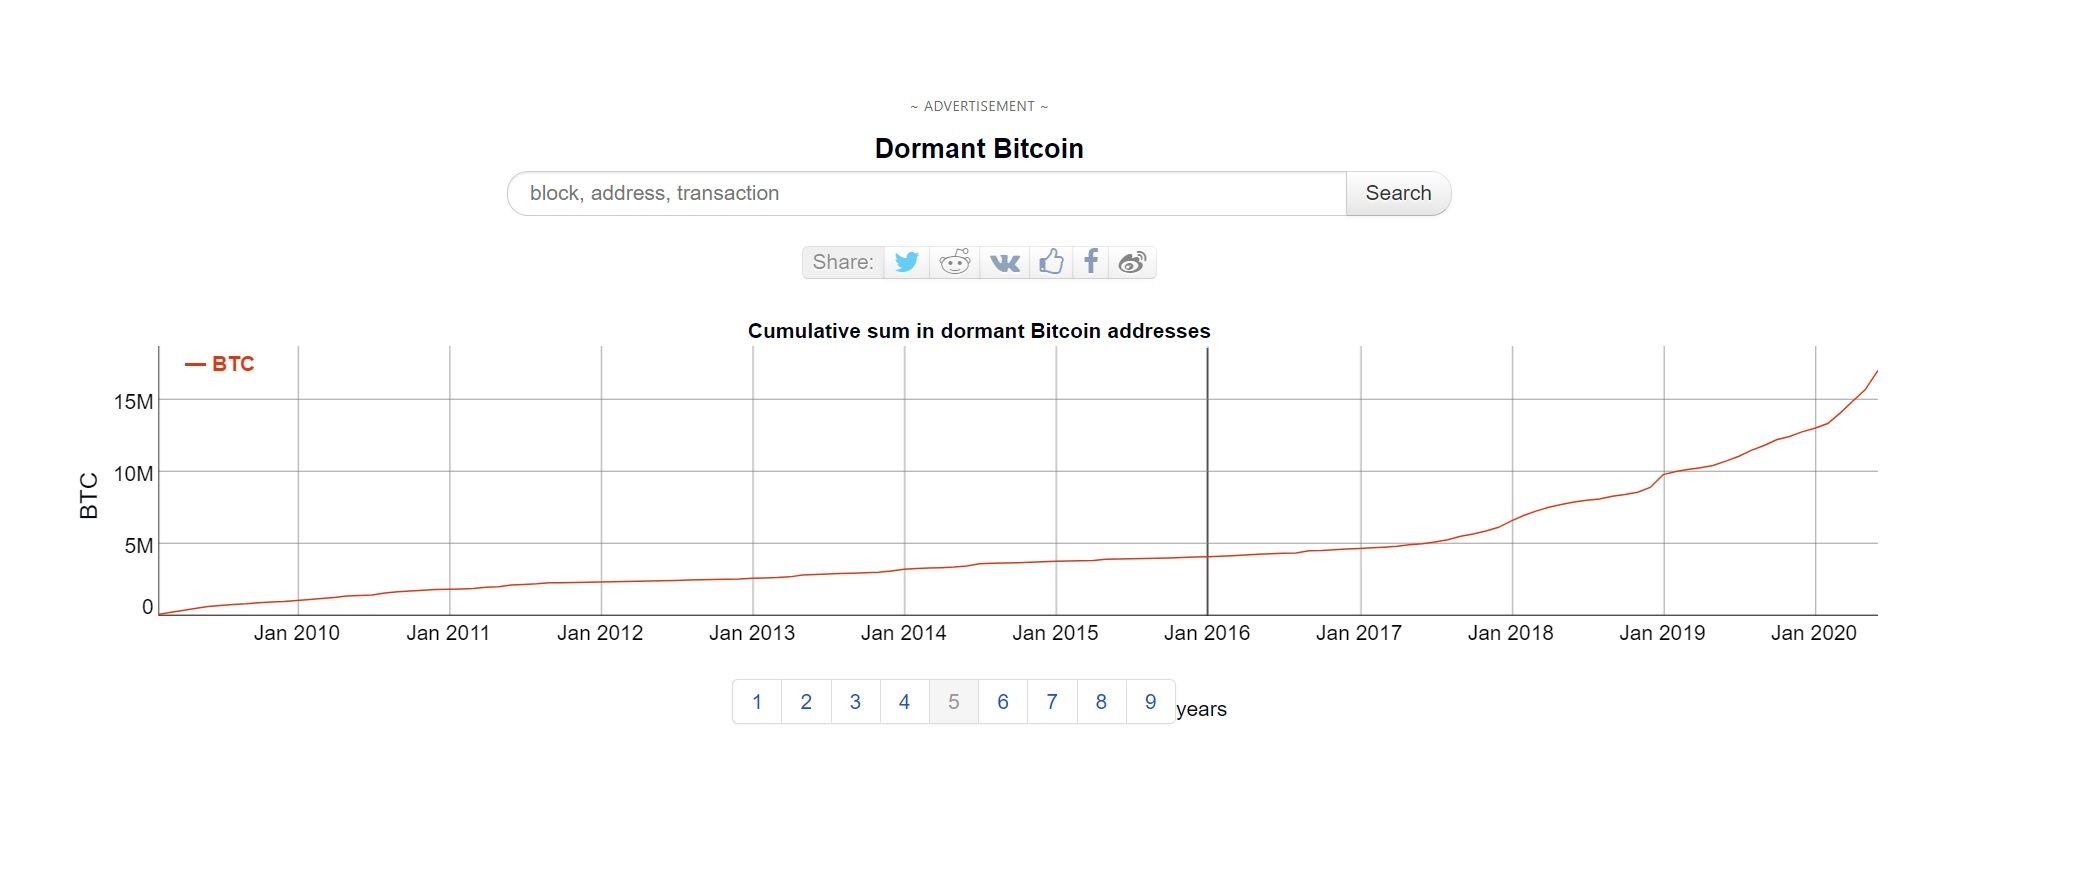The image size is (2080, 884).
Task: Click the 'Jan 2017' x-axis label
Action: pyautogui.click(x=1359, y=633)
